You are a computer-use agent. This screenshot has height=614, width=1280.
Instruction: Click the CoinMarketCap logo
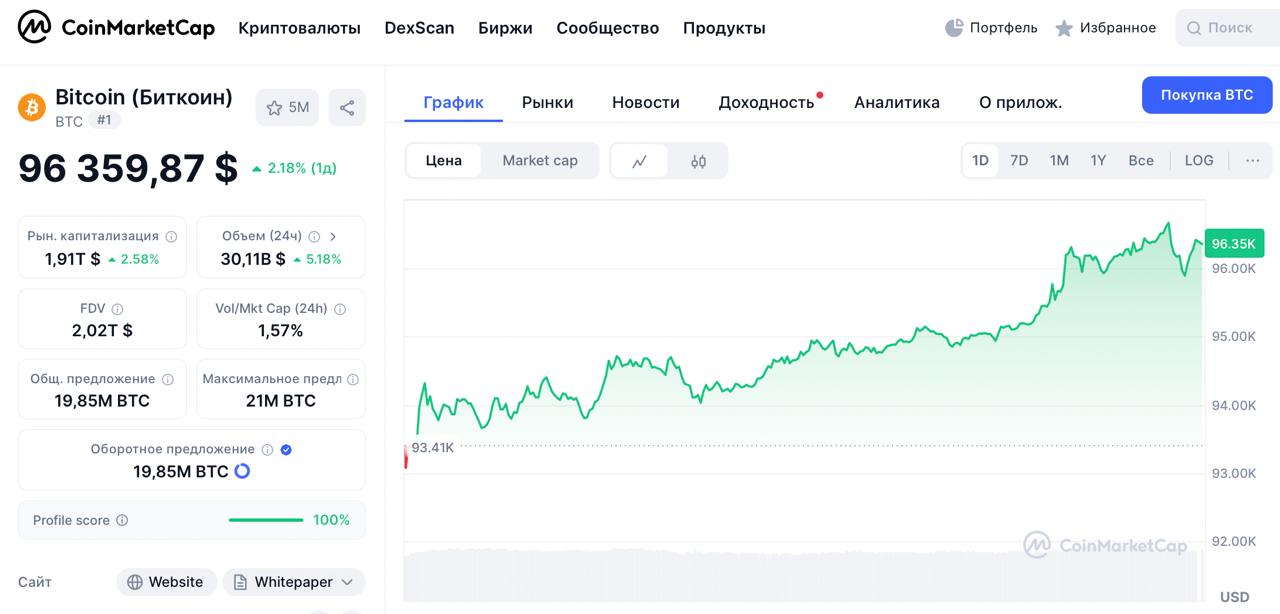click(116, 27)
